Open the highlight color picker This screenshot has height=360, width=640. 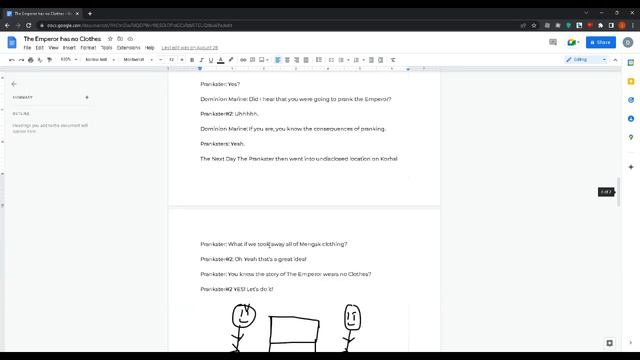(x=231, y=60)
